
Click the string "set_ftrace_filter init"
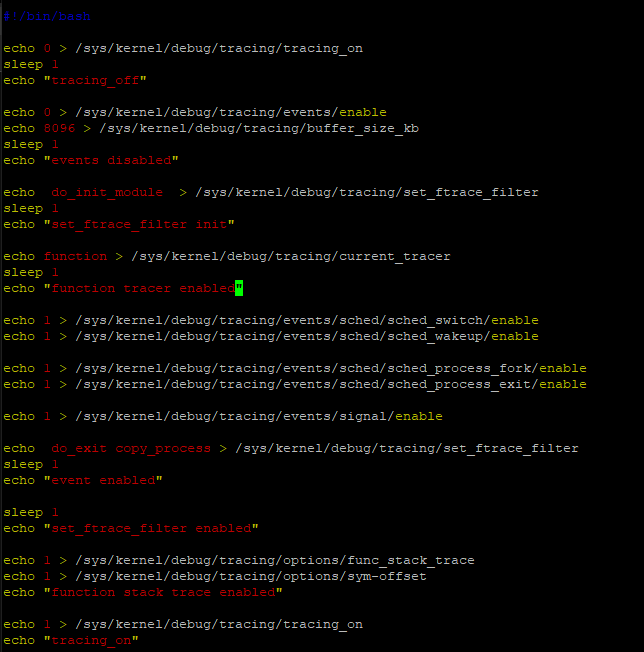[139, 225]
